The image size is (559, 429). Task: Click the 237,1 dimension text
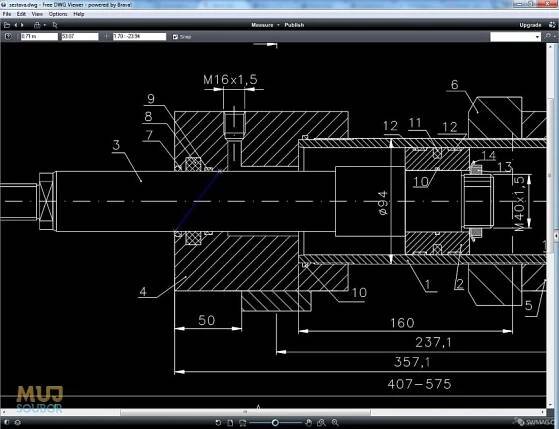tap(434, 343)
